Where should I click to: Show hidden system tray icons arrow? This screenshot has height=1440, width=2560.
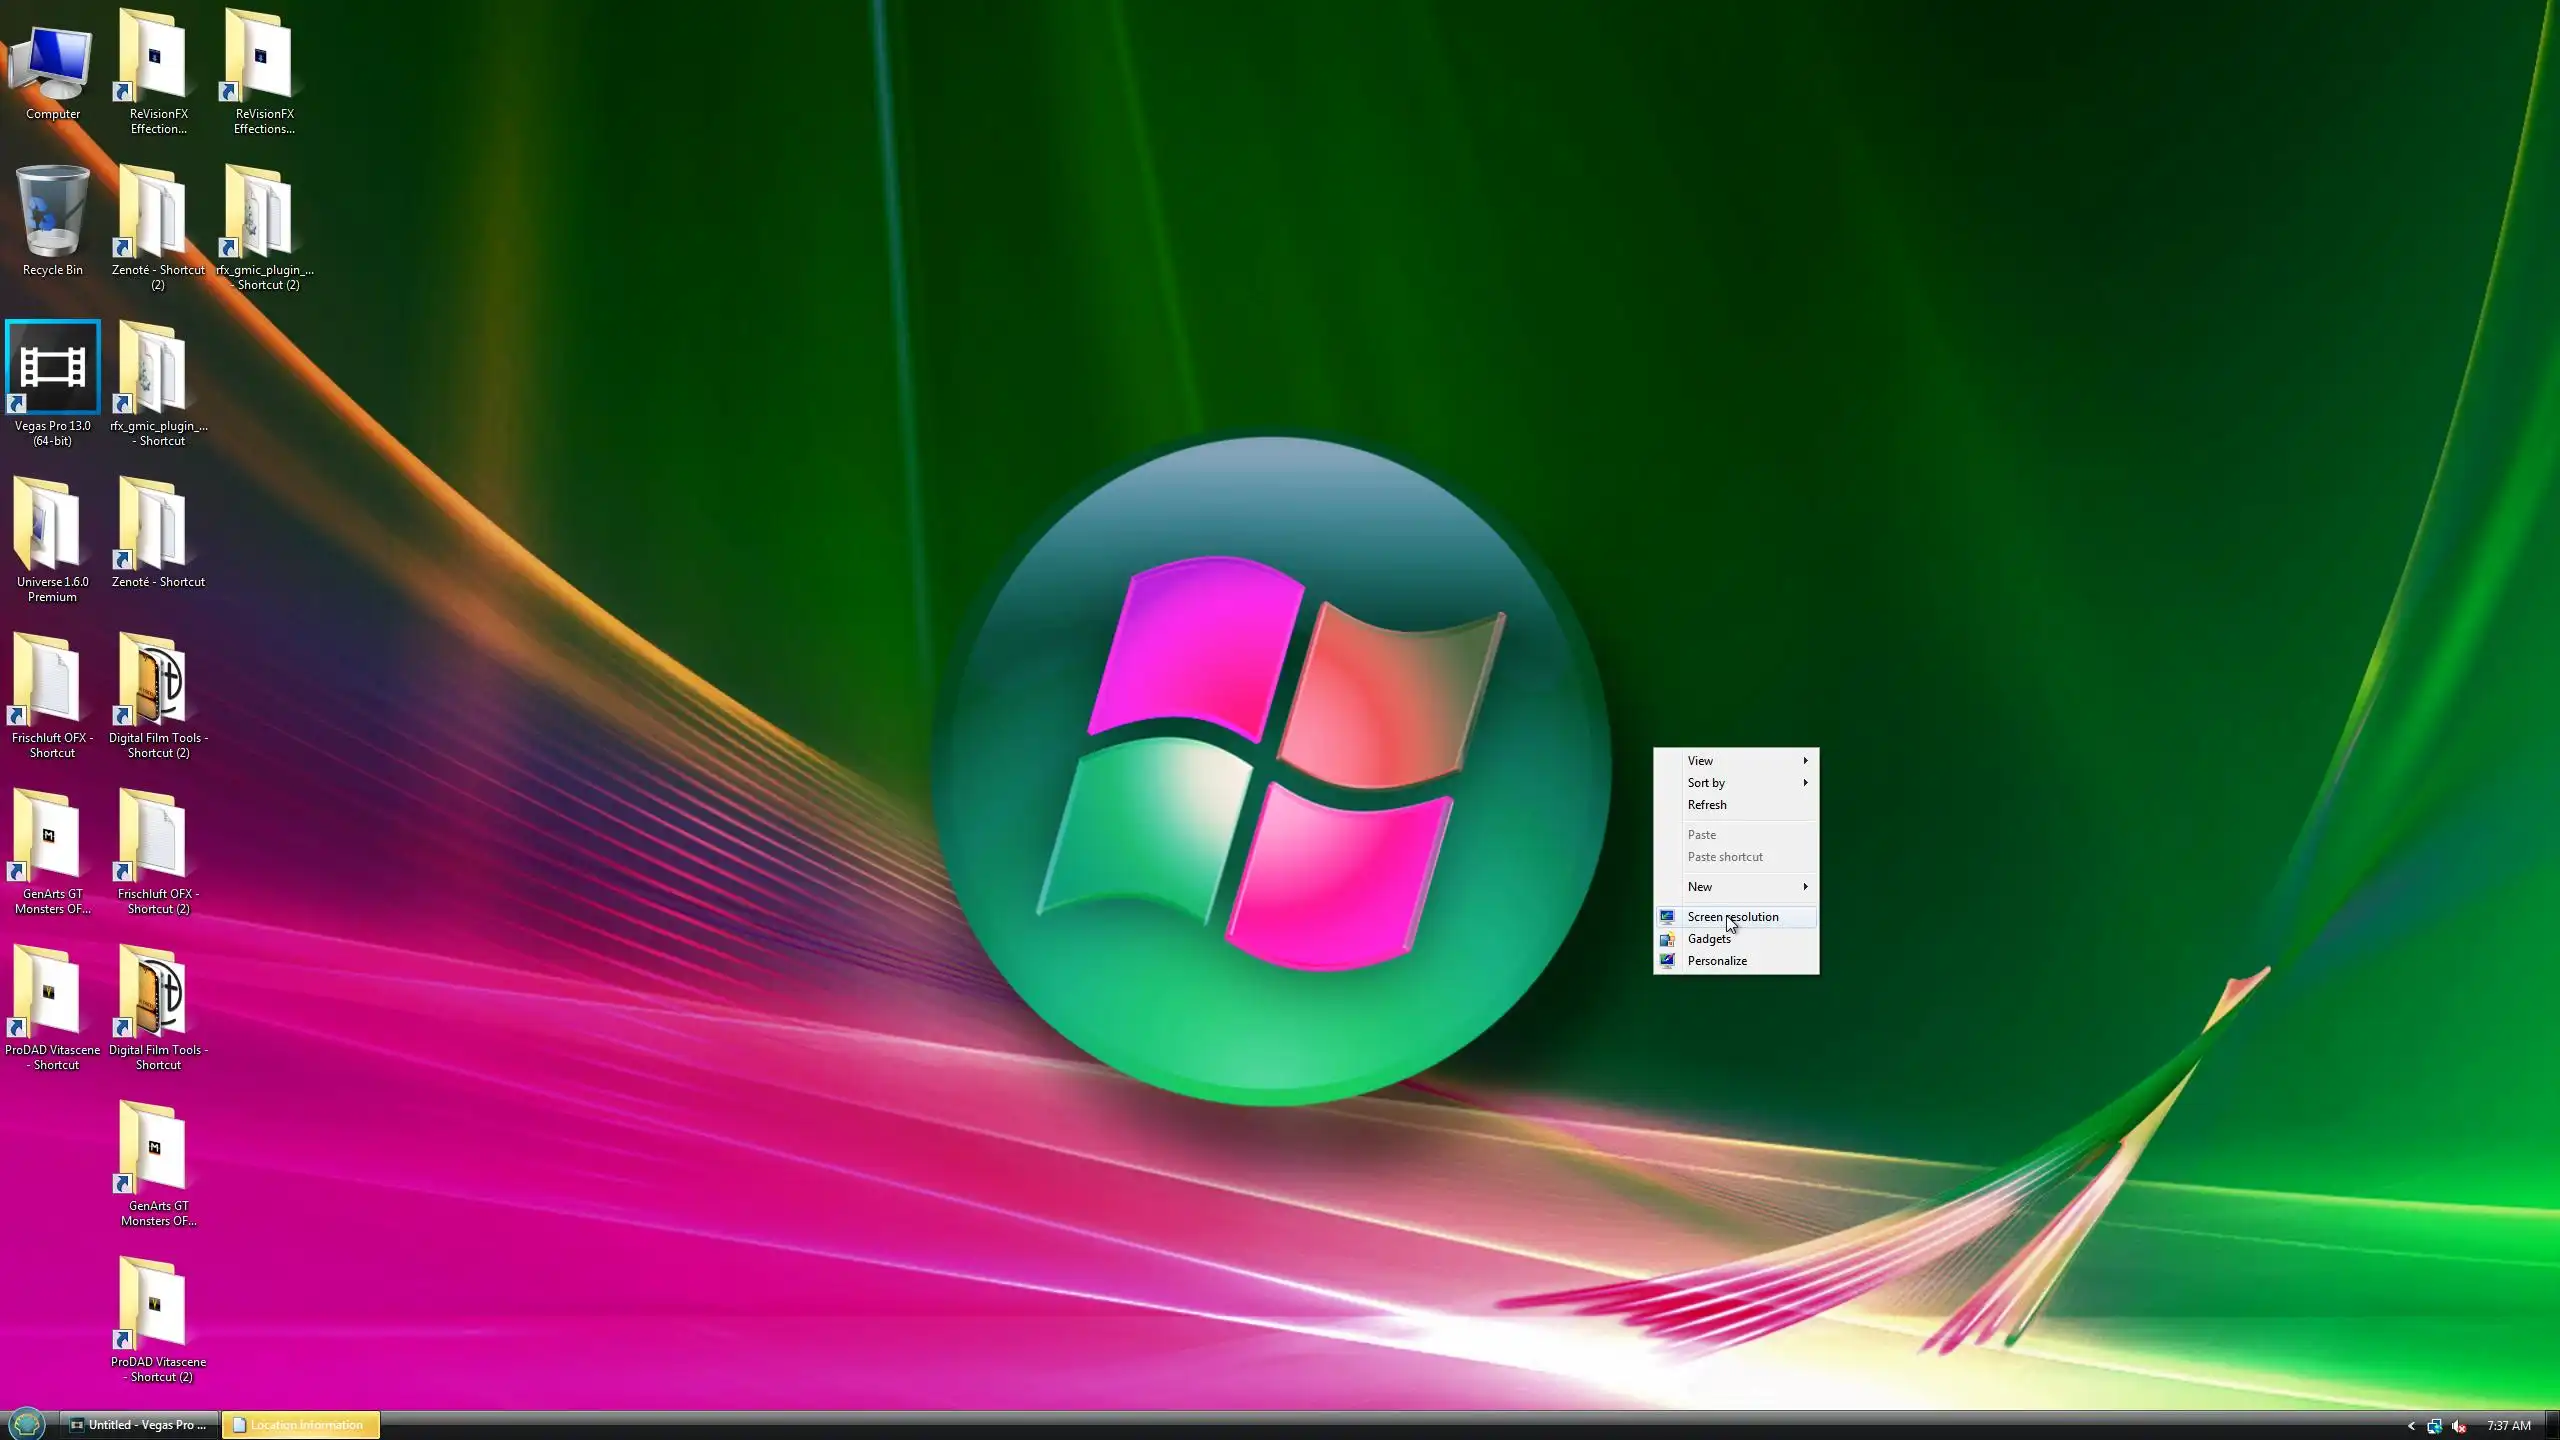[x=2411, y=1426]
